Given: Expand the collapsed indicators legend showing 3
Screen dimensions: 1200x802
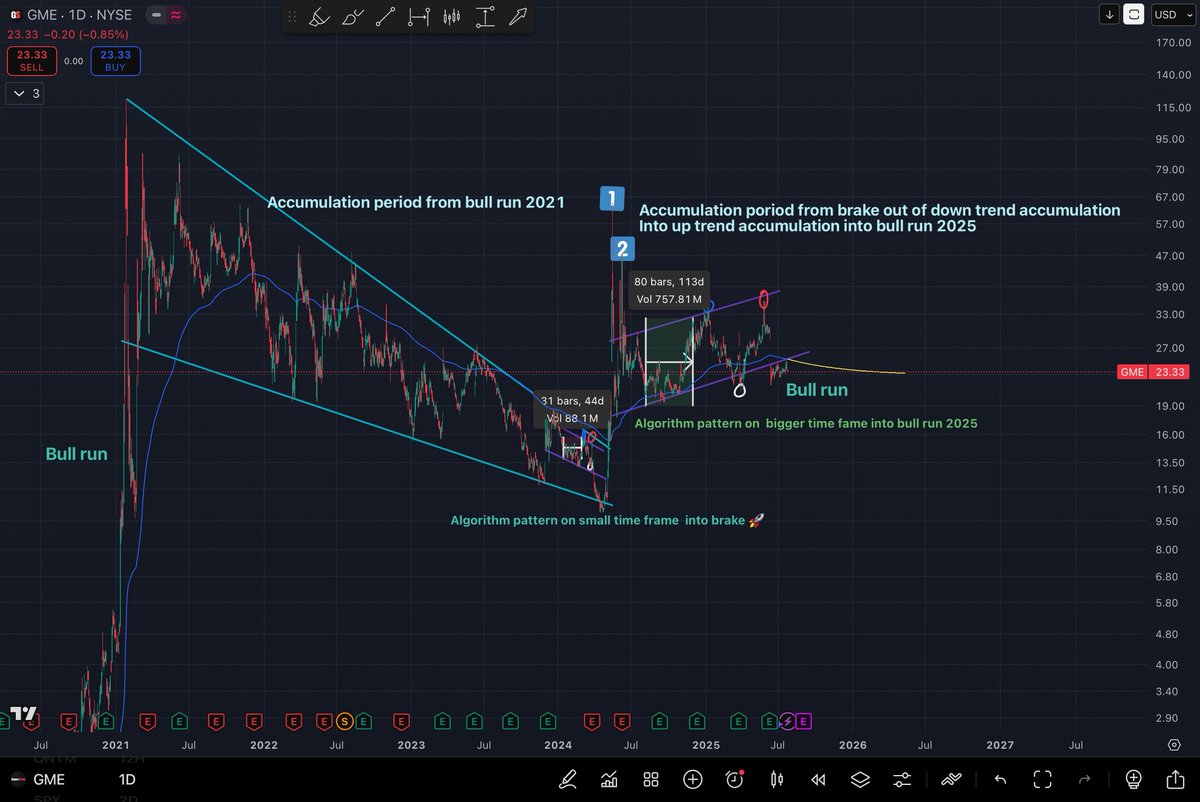Looking at the screenshot, I should point(25,94).
